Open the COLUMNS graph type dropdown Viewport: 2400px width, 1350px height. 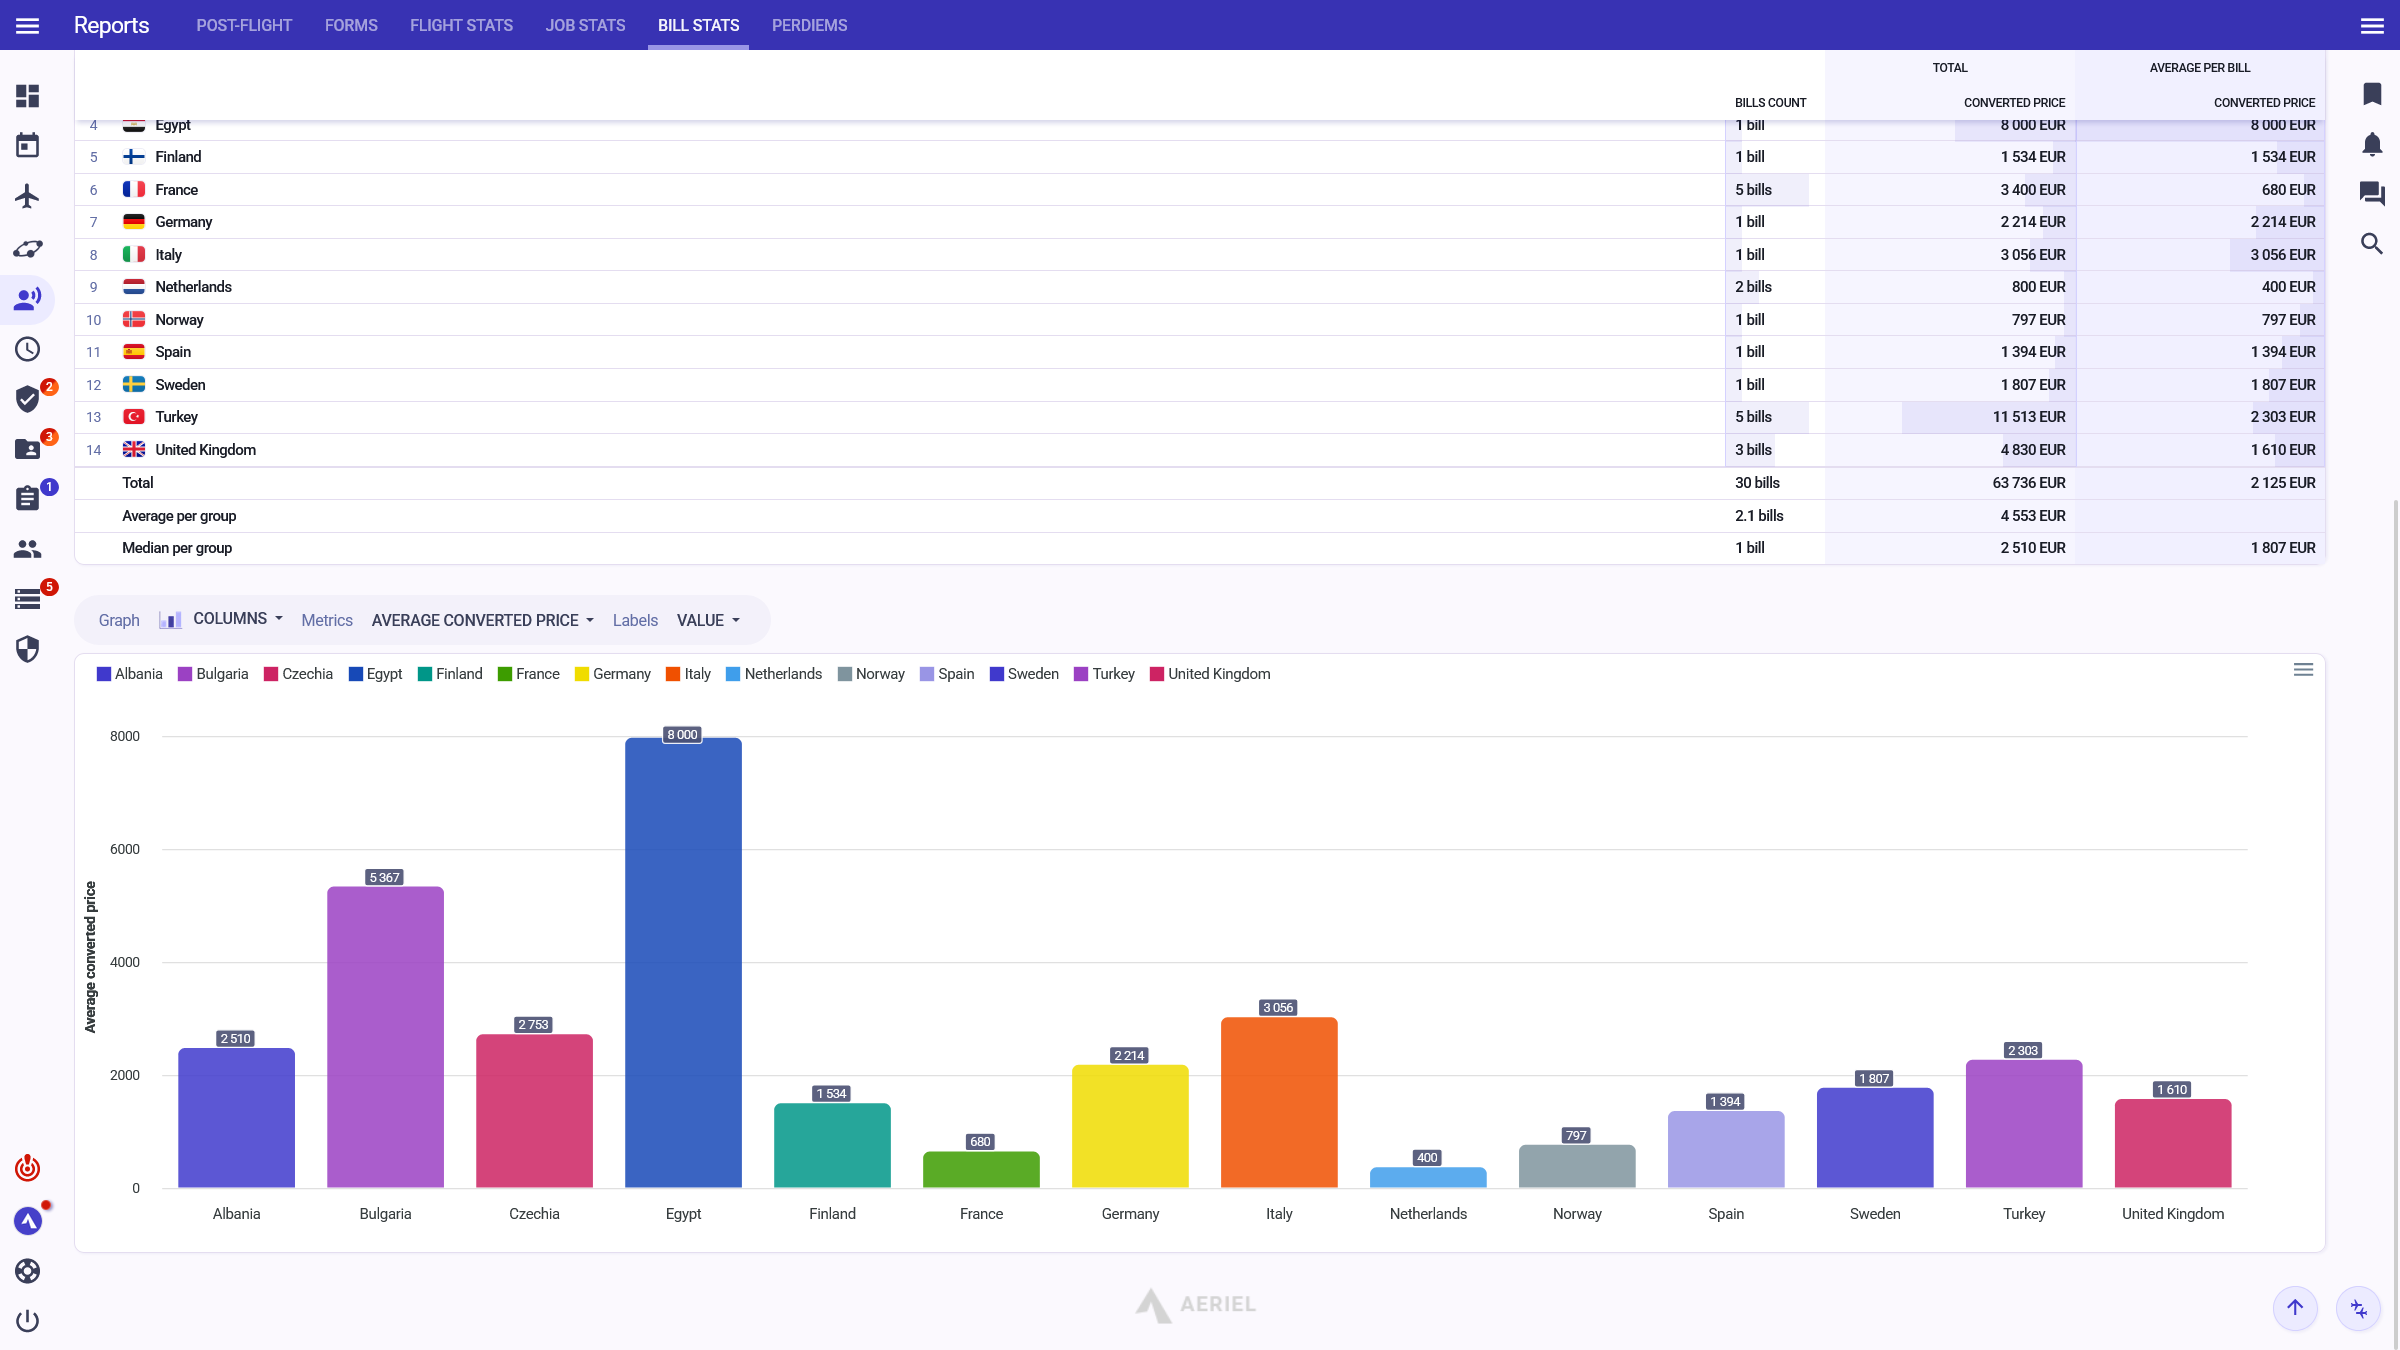point(237,619)
